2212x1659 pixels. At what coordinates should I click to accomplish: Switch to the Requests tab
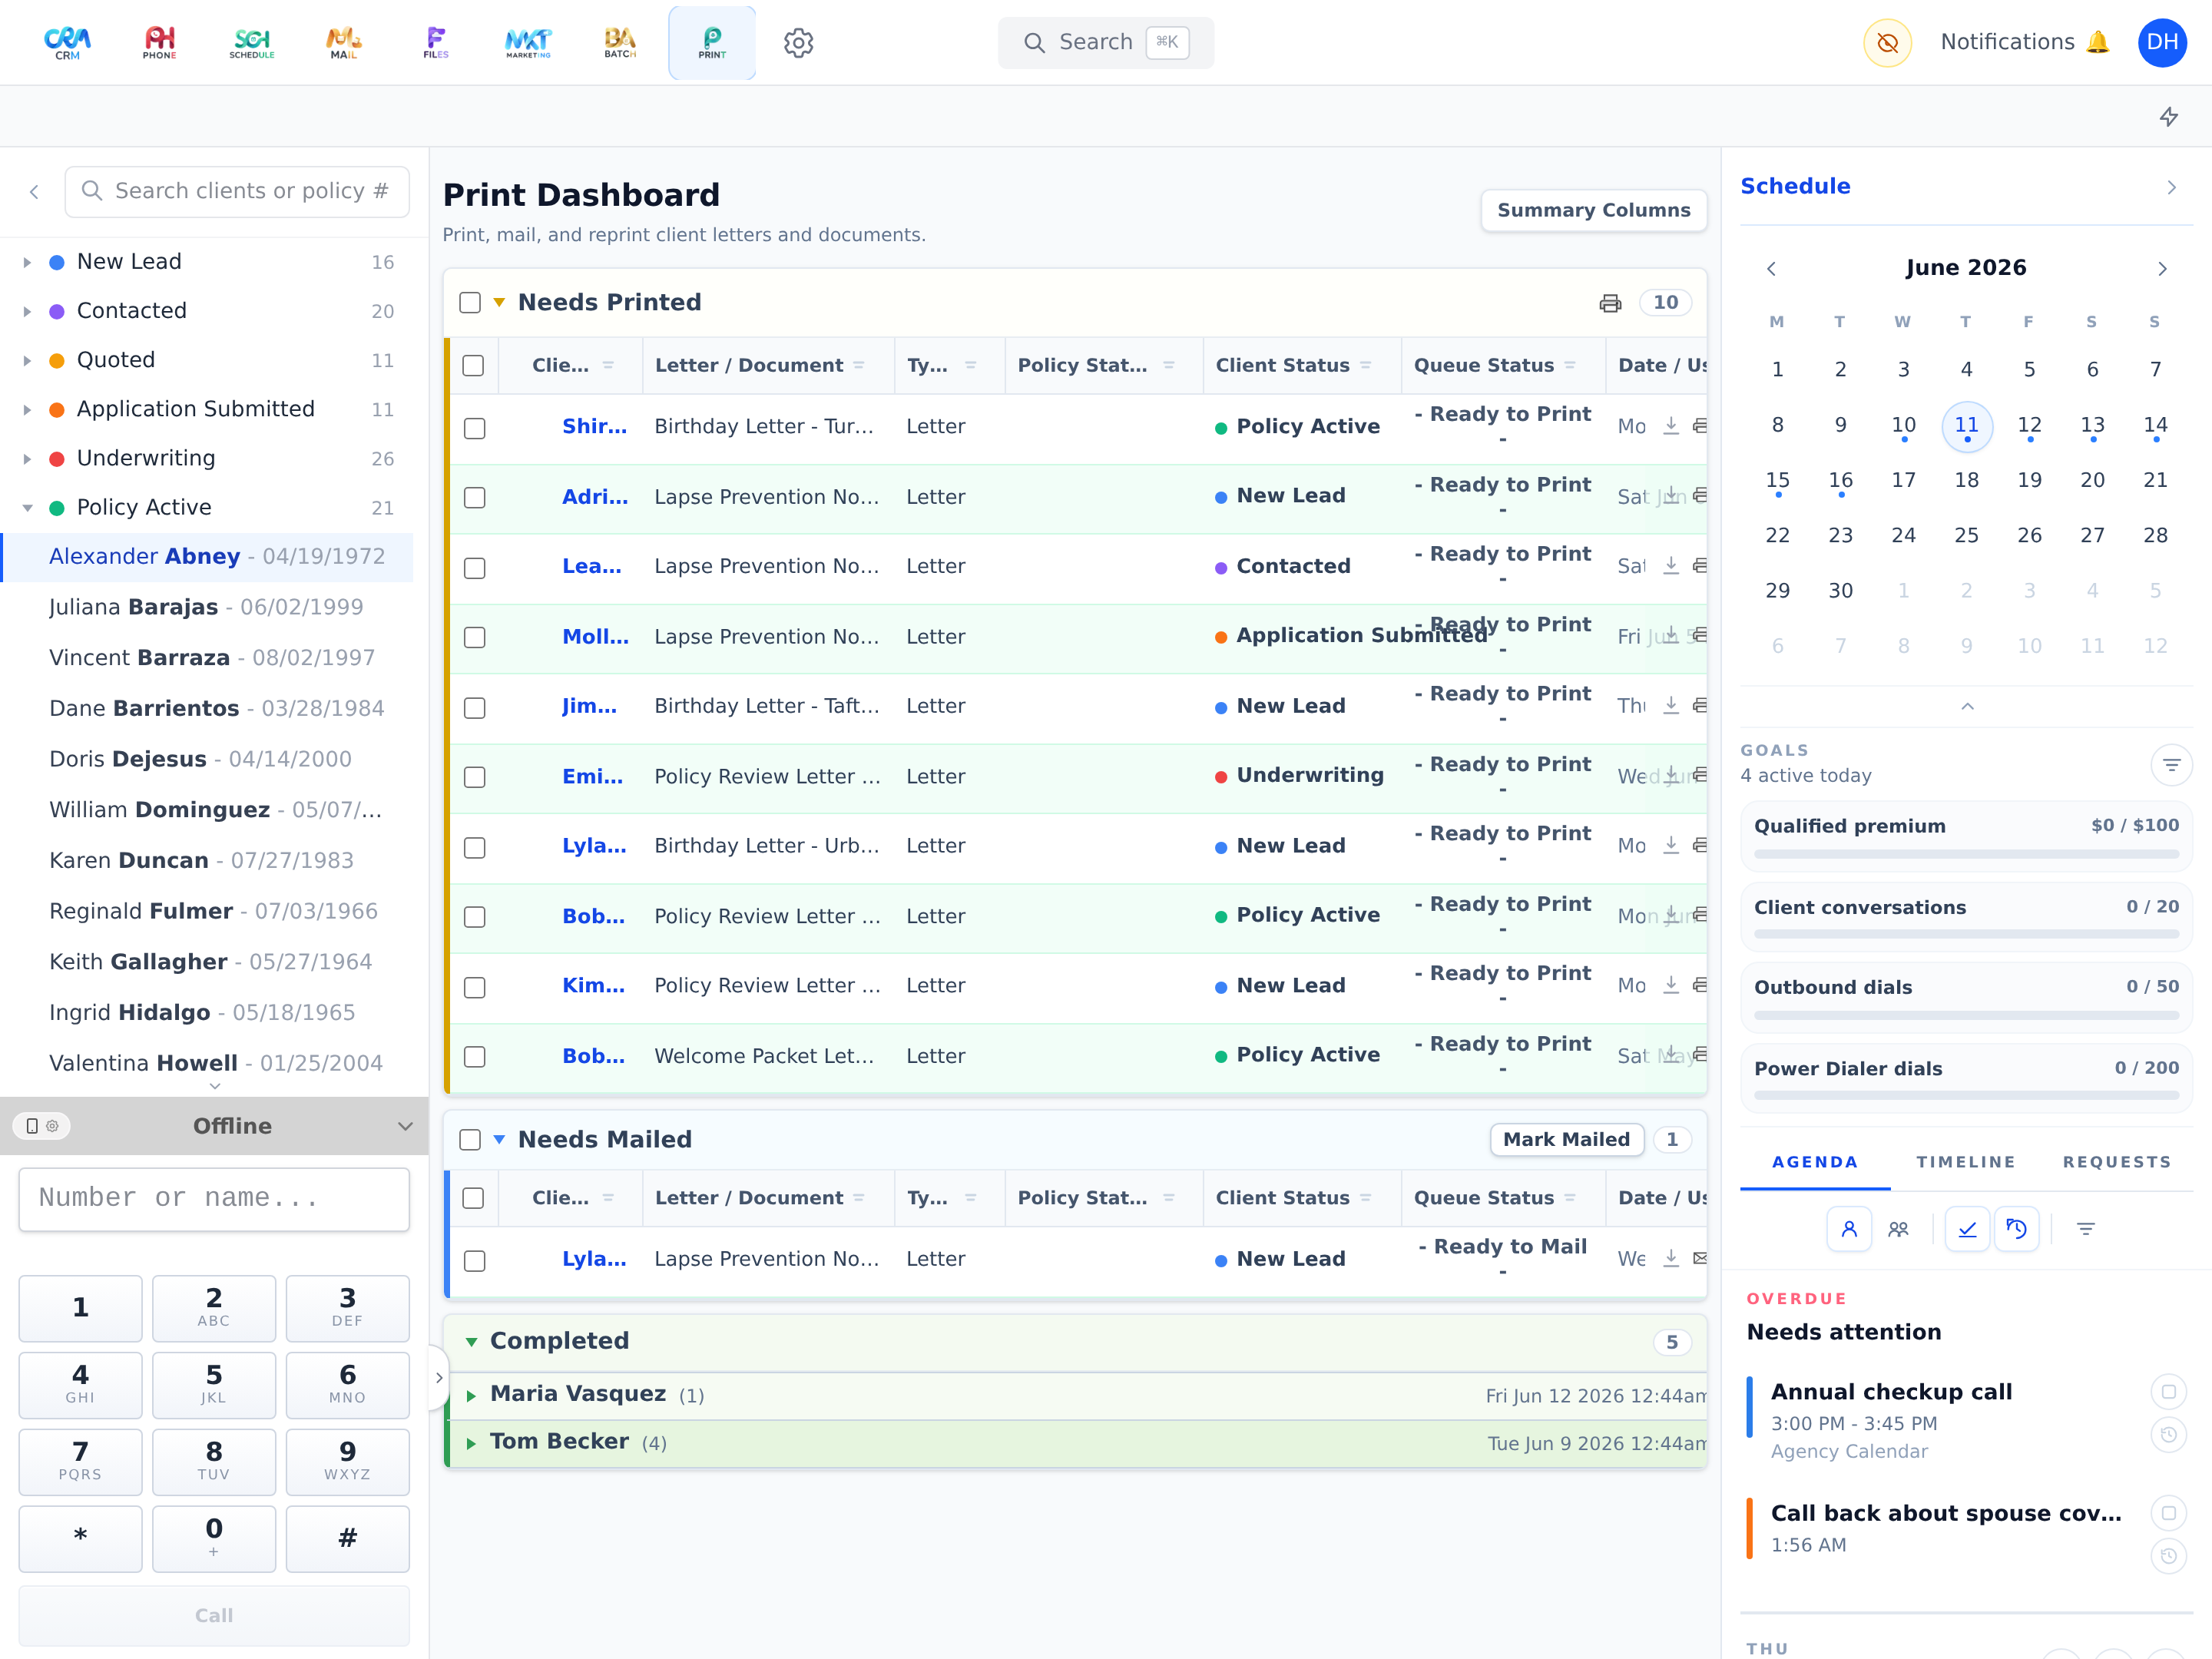pyautogui.click(x=2117, y=1162)
